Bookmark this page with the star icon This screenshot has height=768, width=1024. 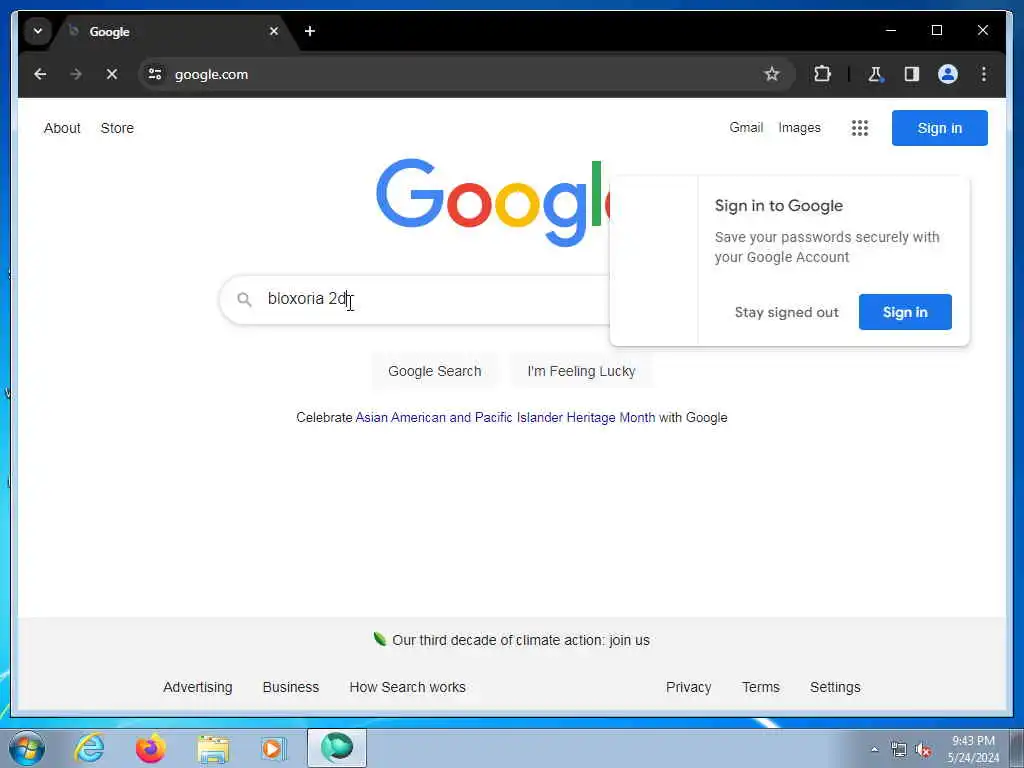[772, 74]
